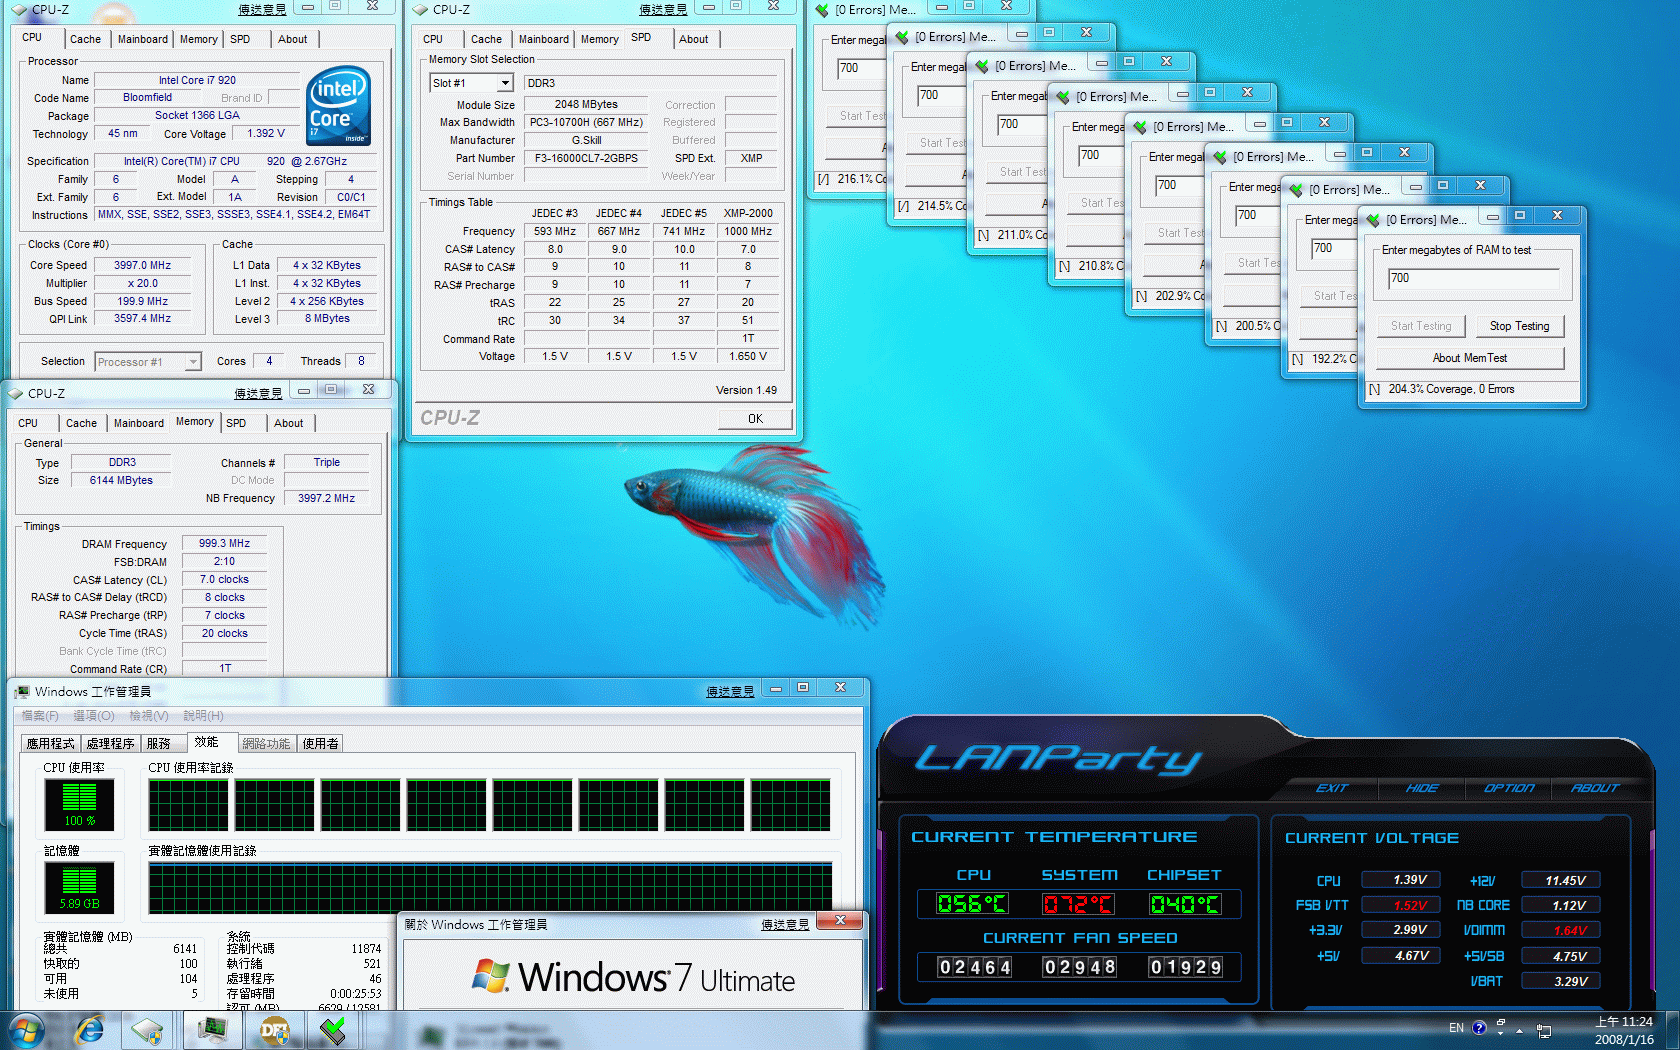Click the frontmost MemTest window title icon
The height and width of the screenshot is (1050, 1680).
(x=1373, y=219)
